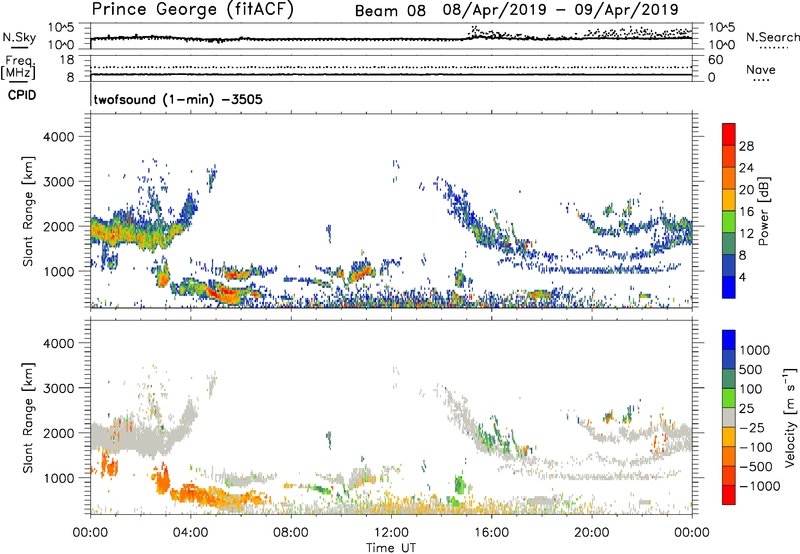Click the blue bottom of Power color bar
The height and width of the screenshot is (554, 800).
point(729,287)
